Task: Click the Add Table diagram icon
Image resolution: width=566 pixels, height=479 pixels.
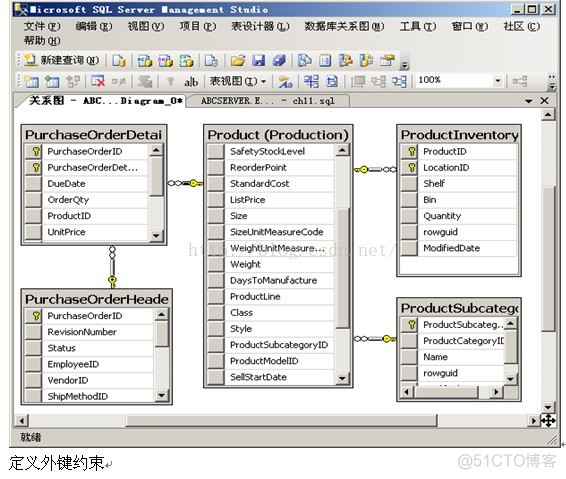Action: 52,82
